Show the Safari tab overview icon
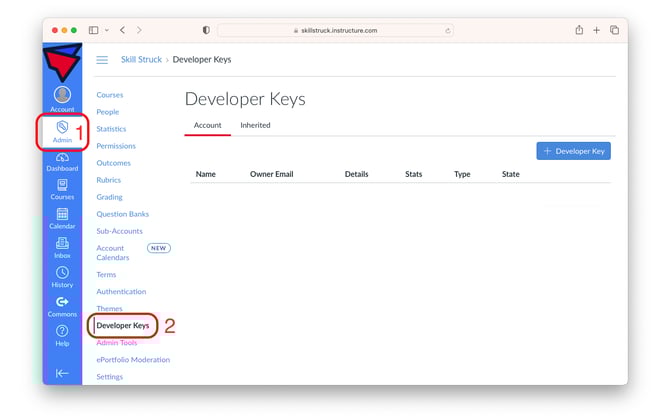This screenshot has width=670, height=420. point(614,30)
